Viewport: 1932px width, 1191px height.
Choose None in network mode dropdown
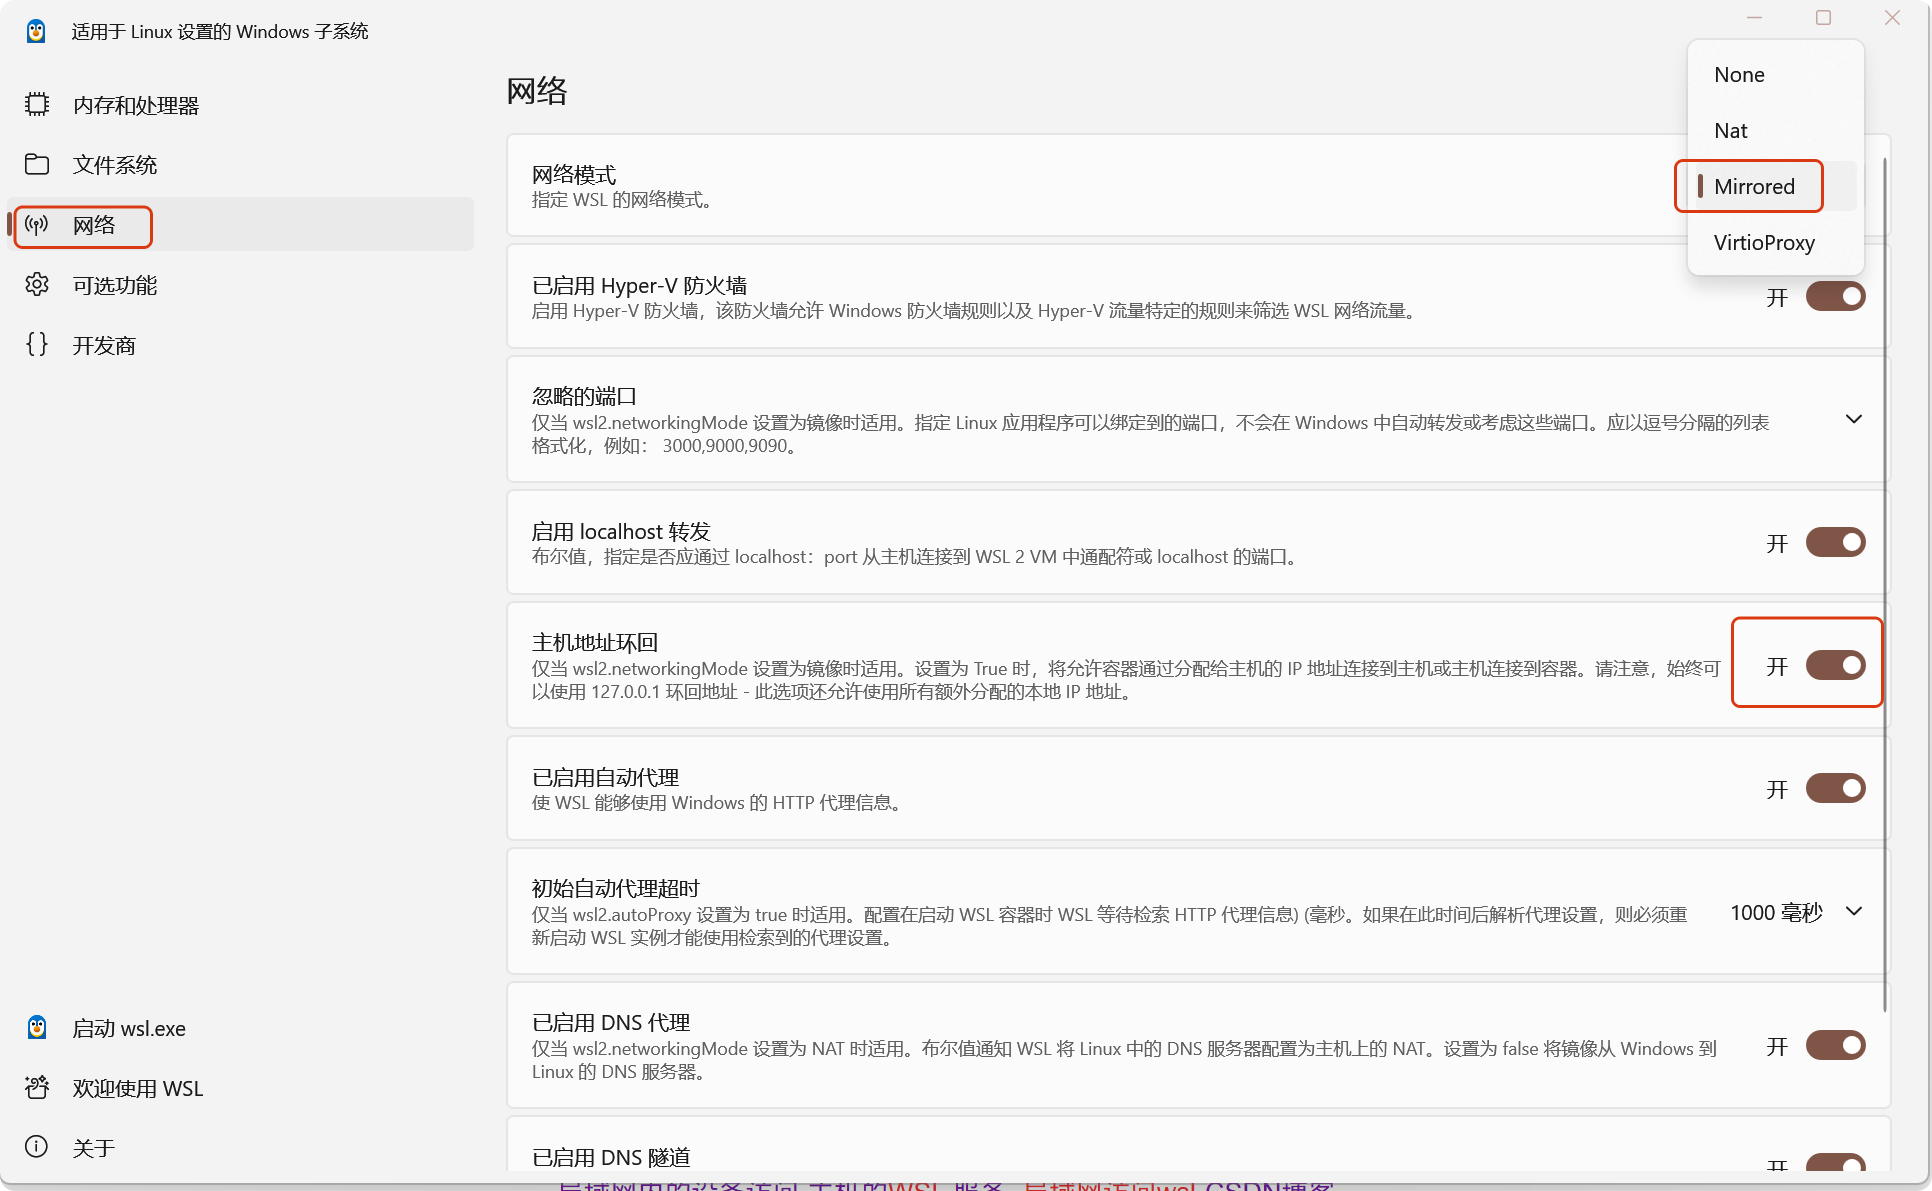coord(1775,75)
